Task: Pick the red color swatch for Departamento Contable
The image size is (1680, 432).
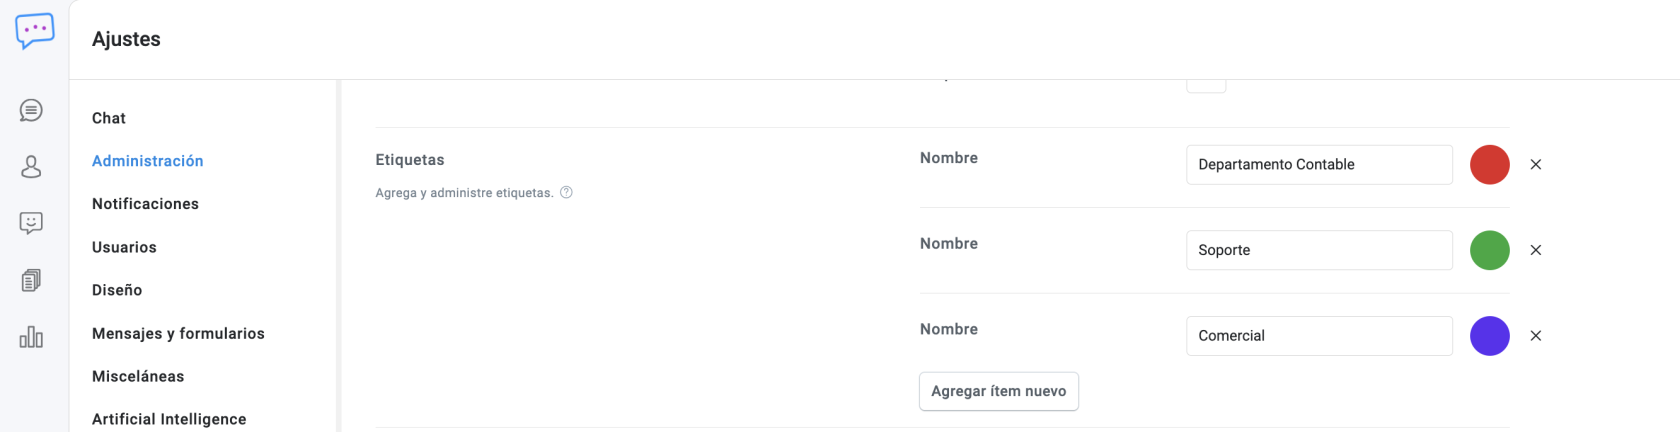Action: [x=1489, y=165]
